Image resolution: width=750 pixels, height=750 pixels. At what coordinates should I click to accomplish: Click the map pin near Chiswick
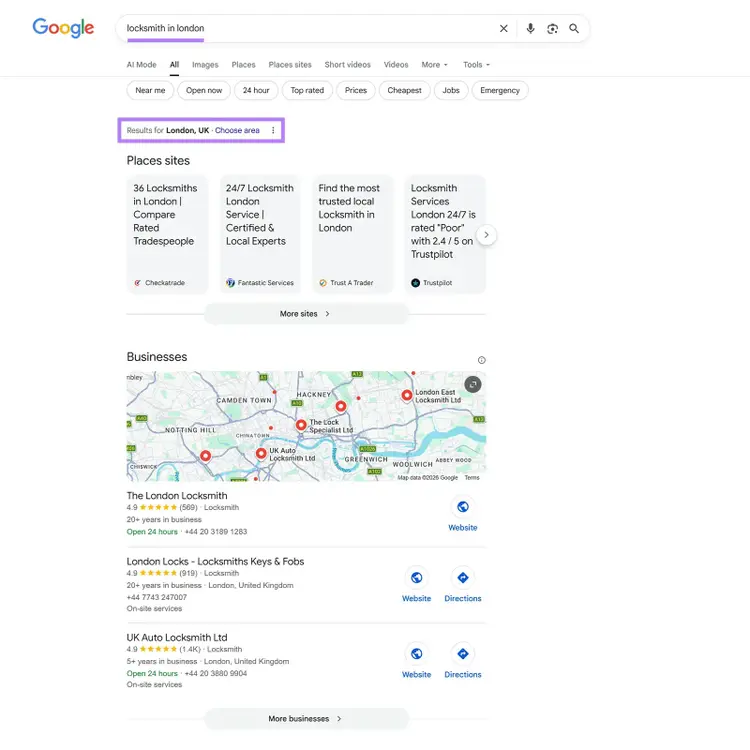point(205,456)
